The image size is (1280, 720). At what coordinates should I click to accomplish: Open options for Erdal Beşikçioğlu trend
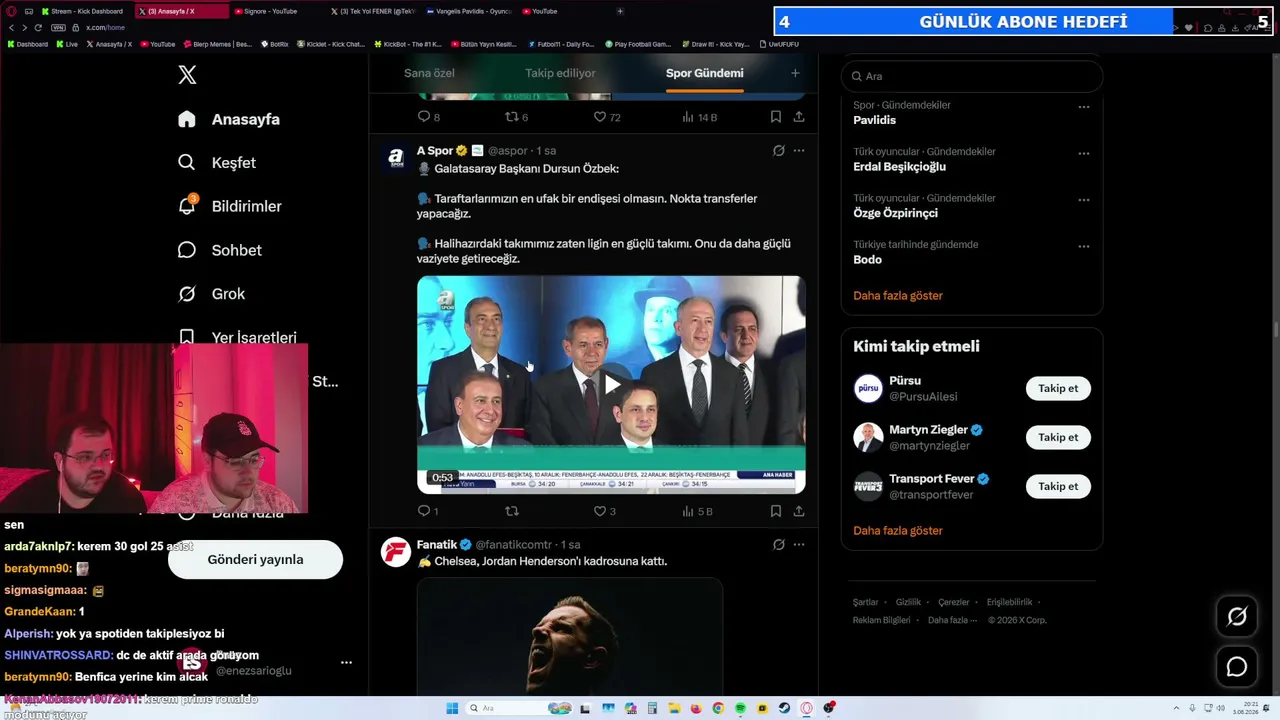click(1084, 154)
